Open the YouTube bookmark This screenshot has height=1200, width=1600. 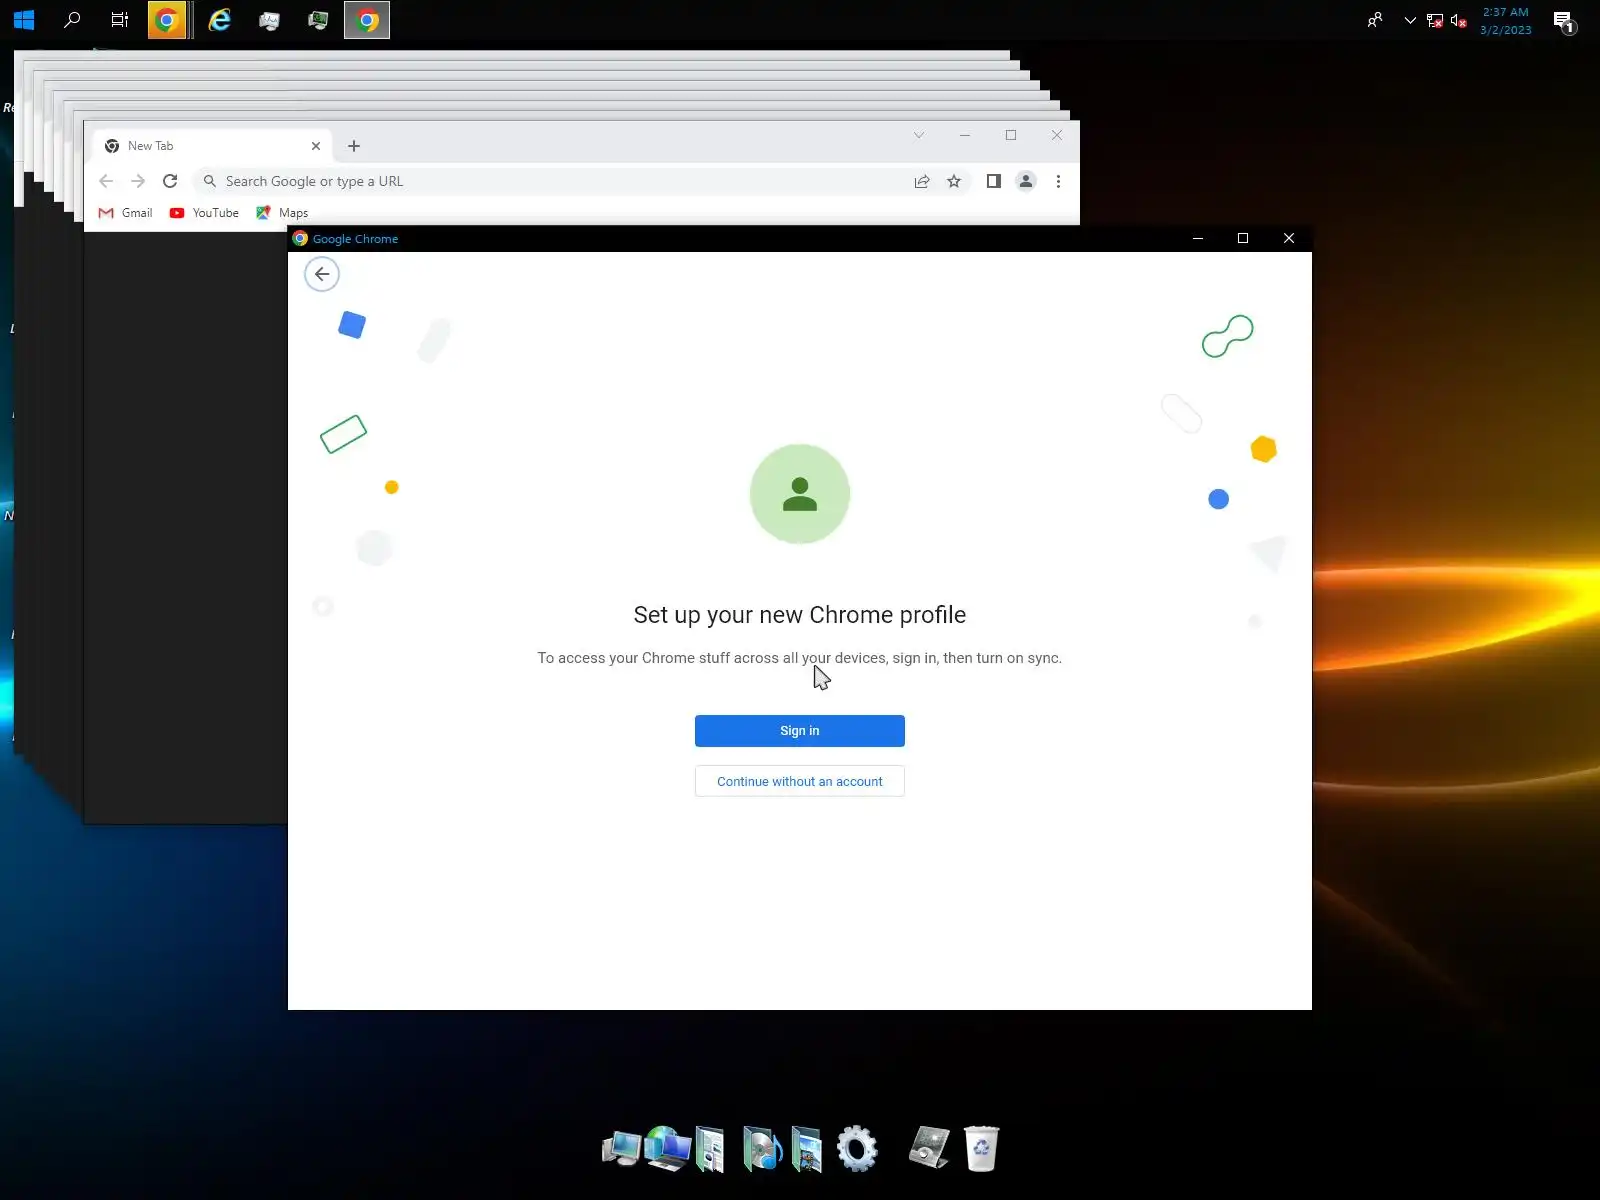[204, 213]
